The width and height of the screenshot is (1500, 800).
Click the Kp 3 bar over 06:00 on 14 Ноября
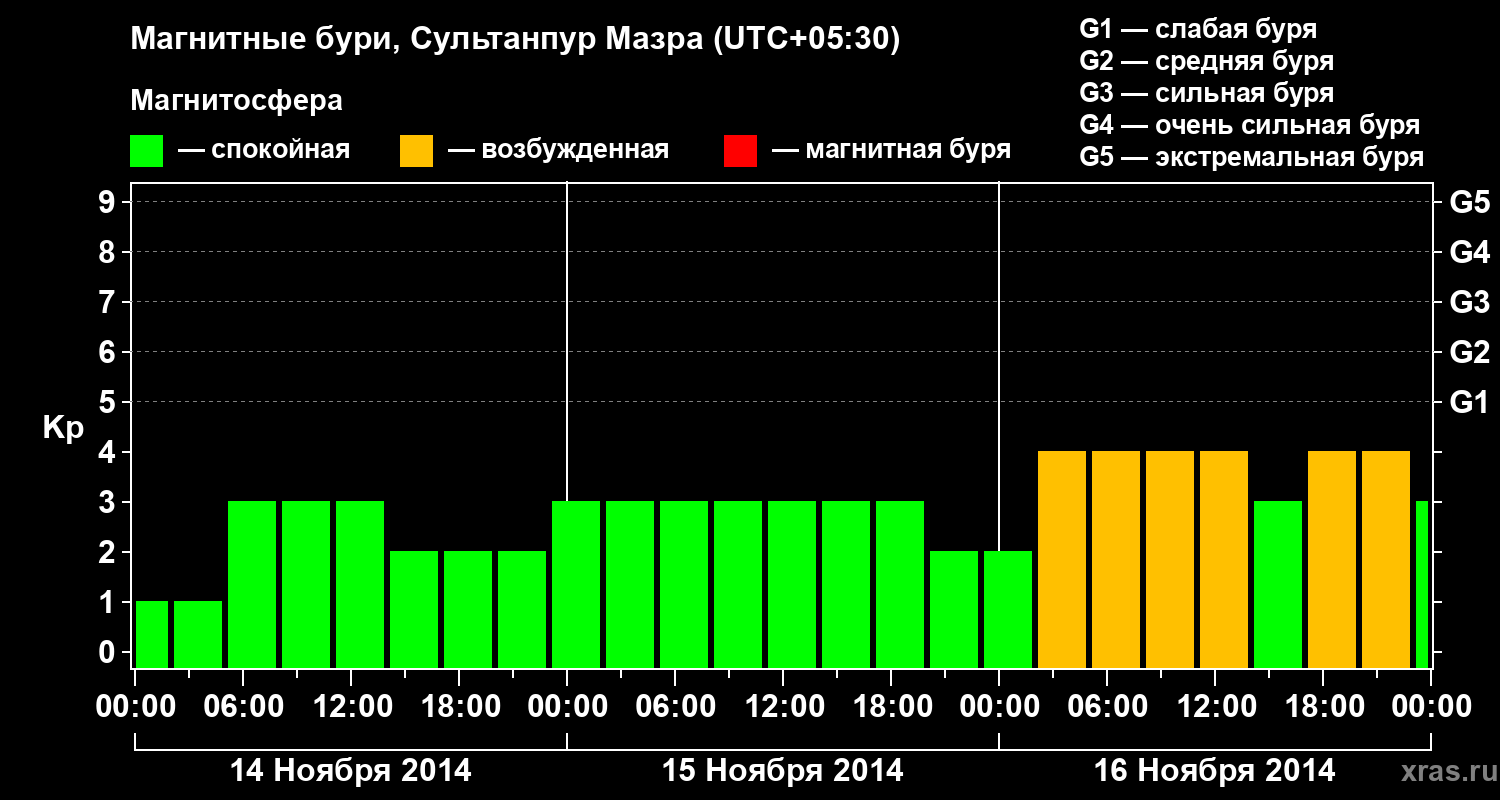[252, 584]
